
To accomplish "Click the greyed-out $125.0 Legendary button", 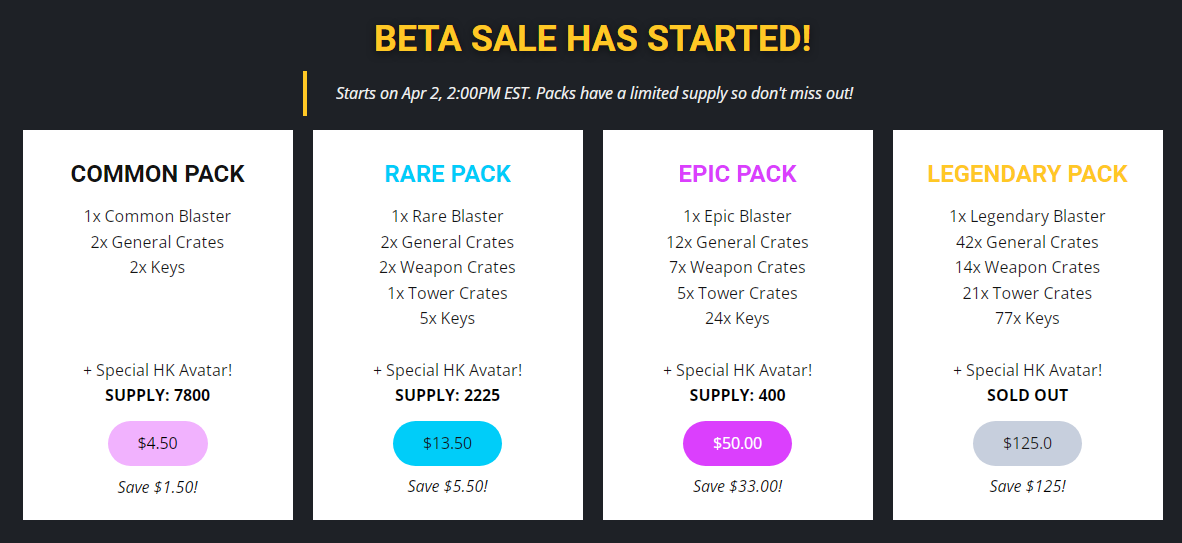I will (x=1027, y=443).
